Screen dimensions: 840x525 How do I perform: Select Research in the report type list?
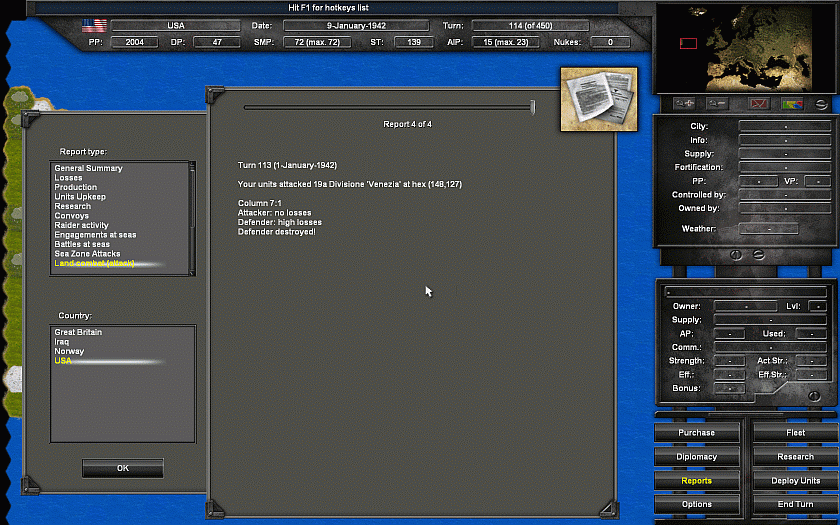pos(72,206)
